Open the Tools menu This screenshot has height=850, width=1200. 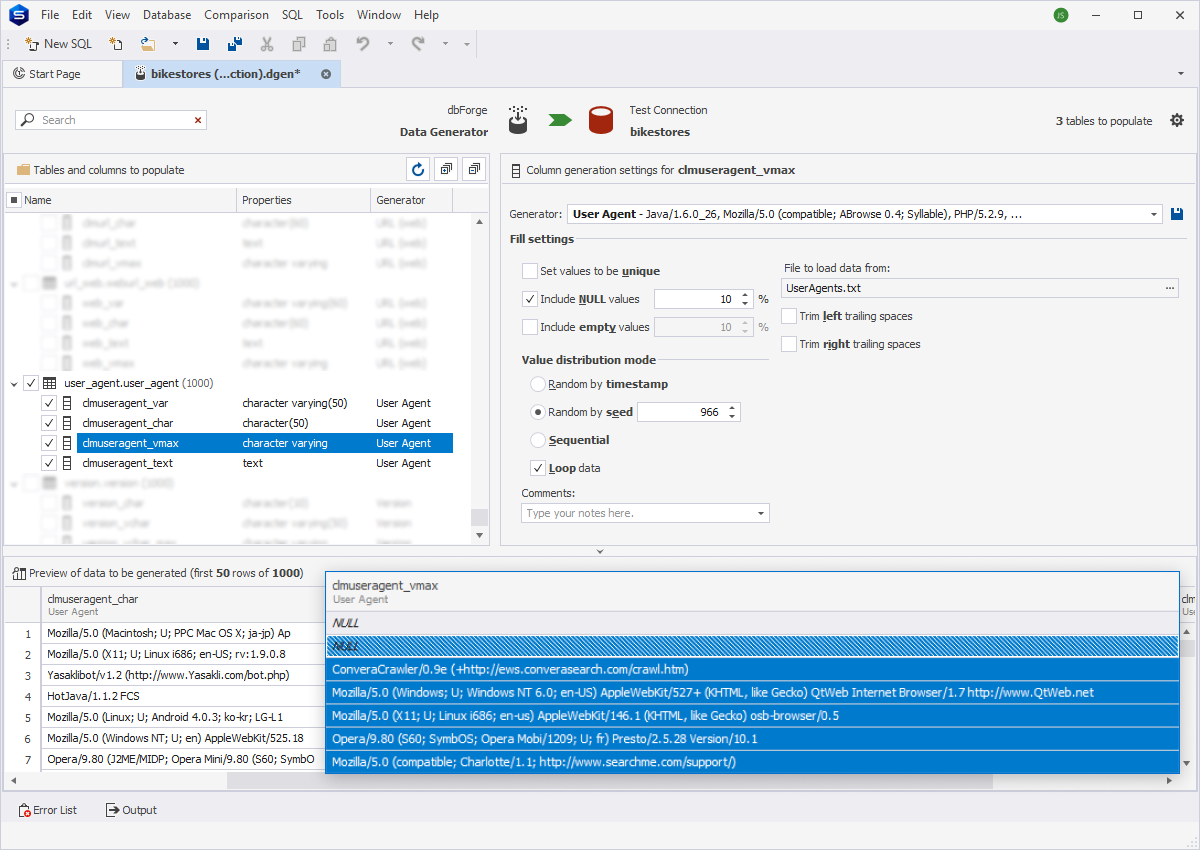[330, 15]
